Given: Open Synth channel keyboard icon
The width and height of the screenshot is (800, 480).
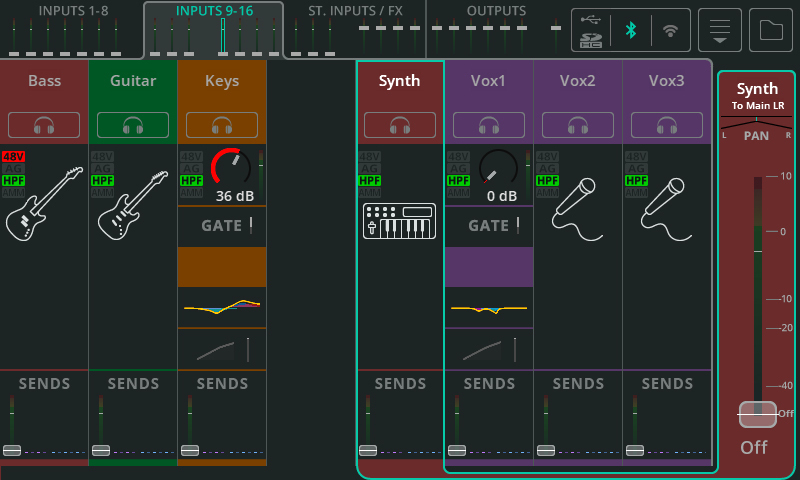Looking at the screenshot, I should (x=399, y=221).
